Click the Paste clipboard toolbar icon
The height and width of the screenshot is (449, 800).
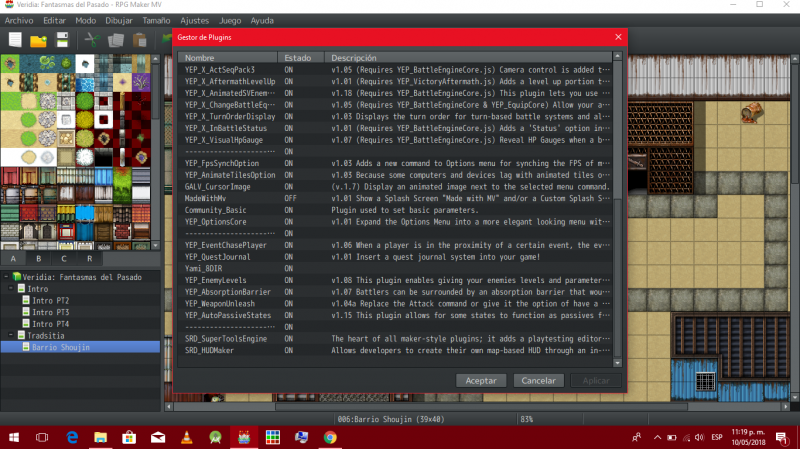tap(139, 40)
